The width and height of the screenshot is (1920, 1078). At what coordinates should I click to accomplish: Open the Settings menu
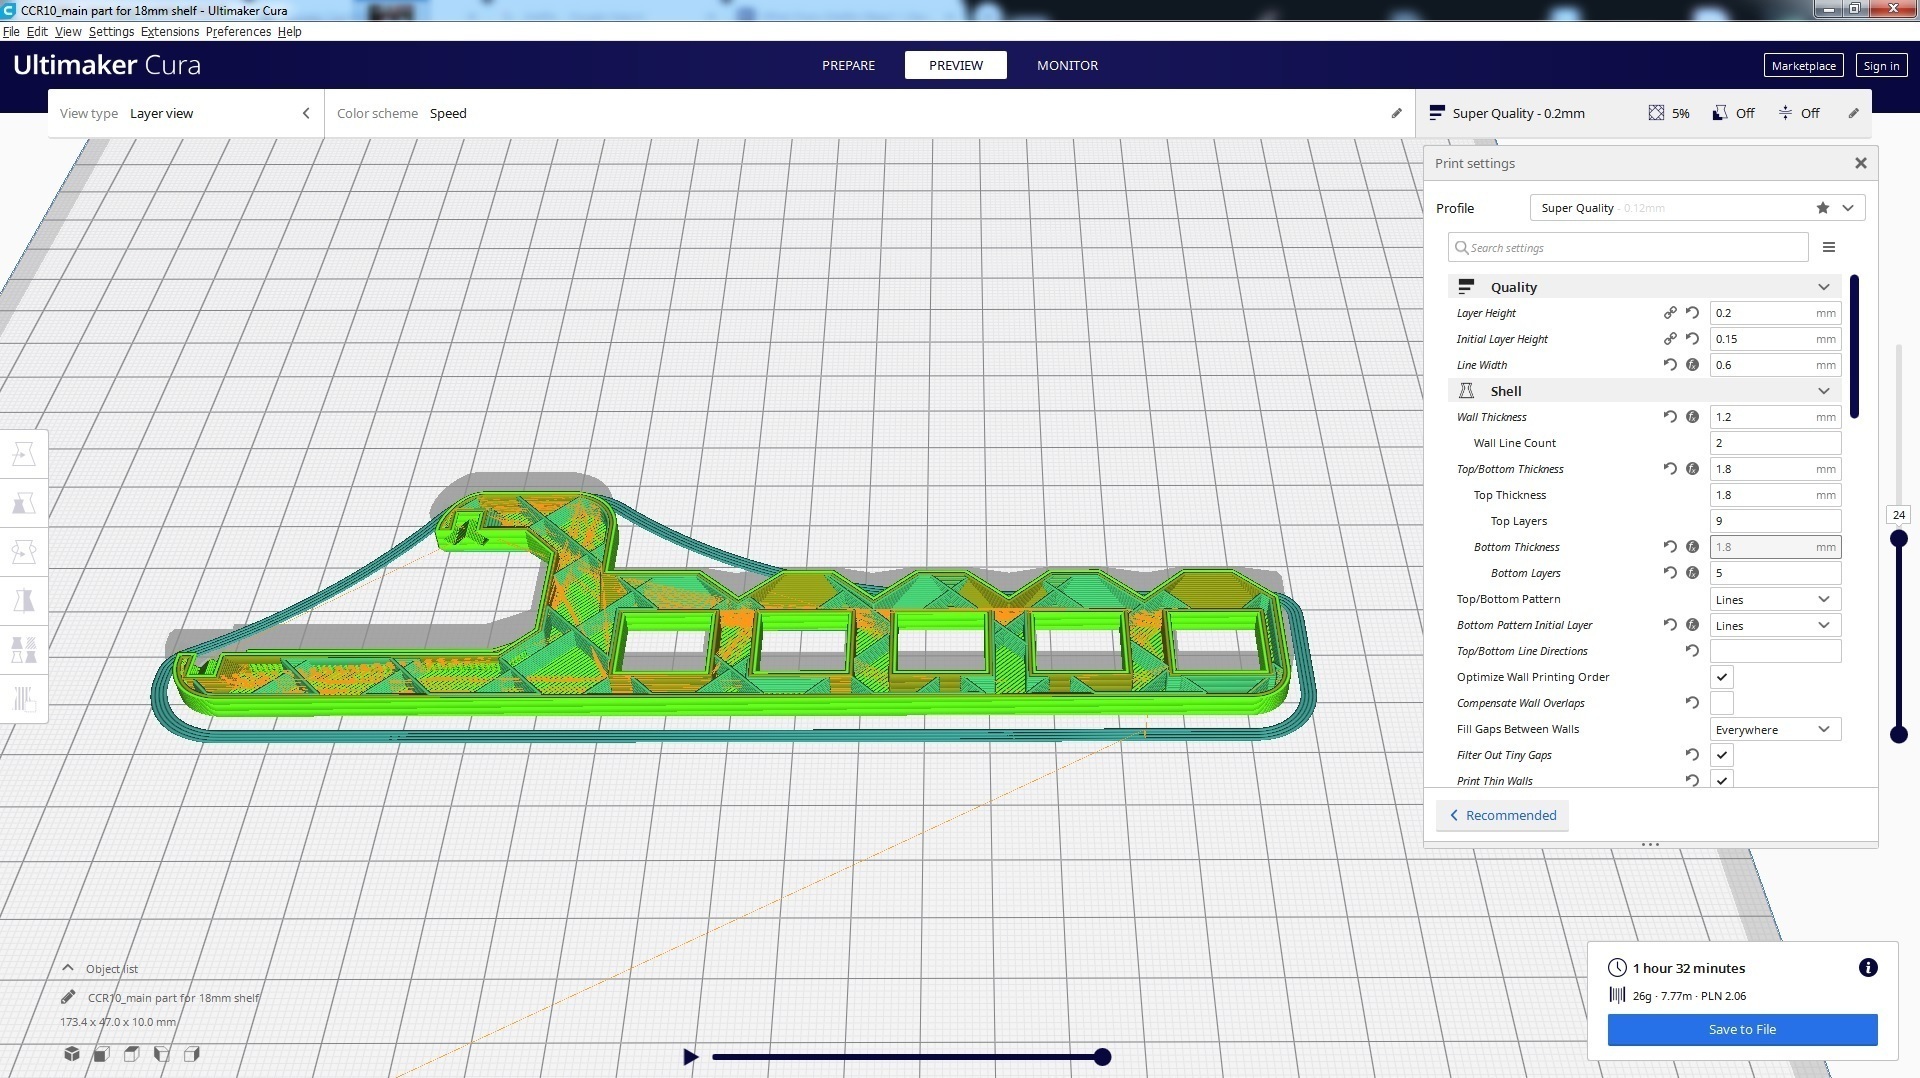[x=111, y=32]
